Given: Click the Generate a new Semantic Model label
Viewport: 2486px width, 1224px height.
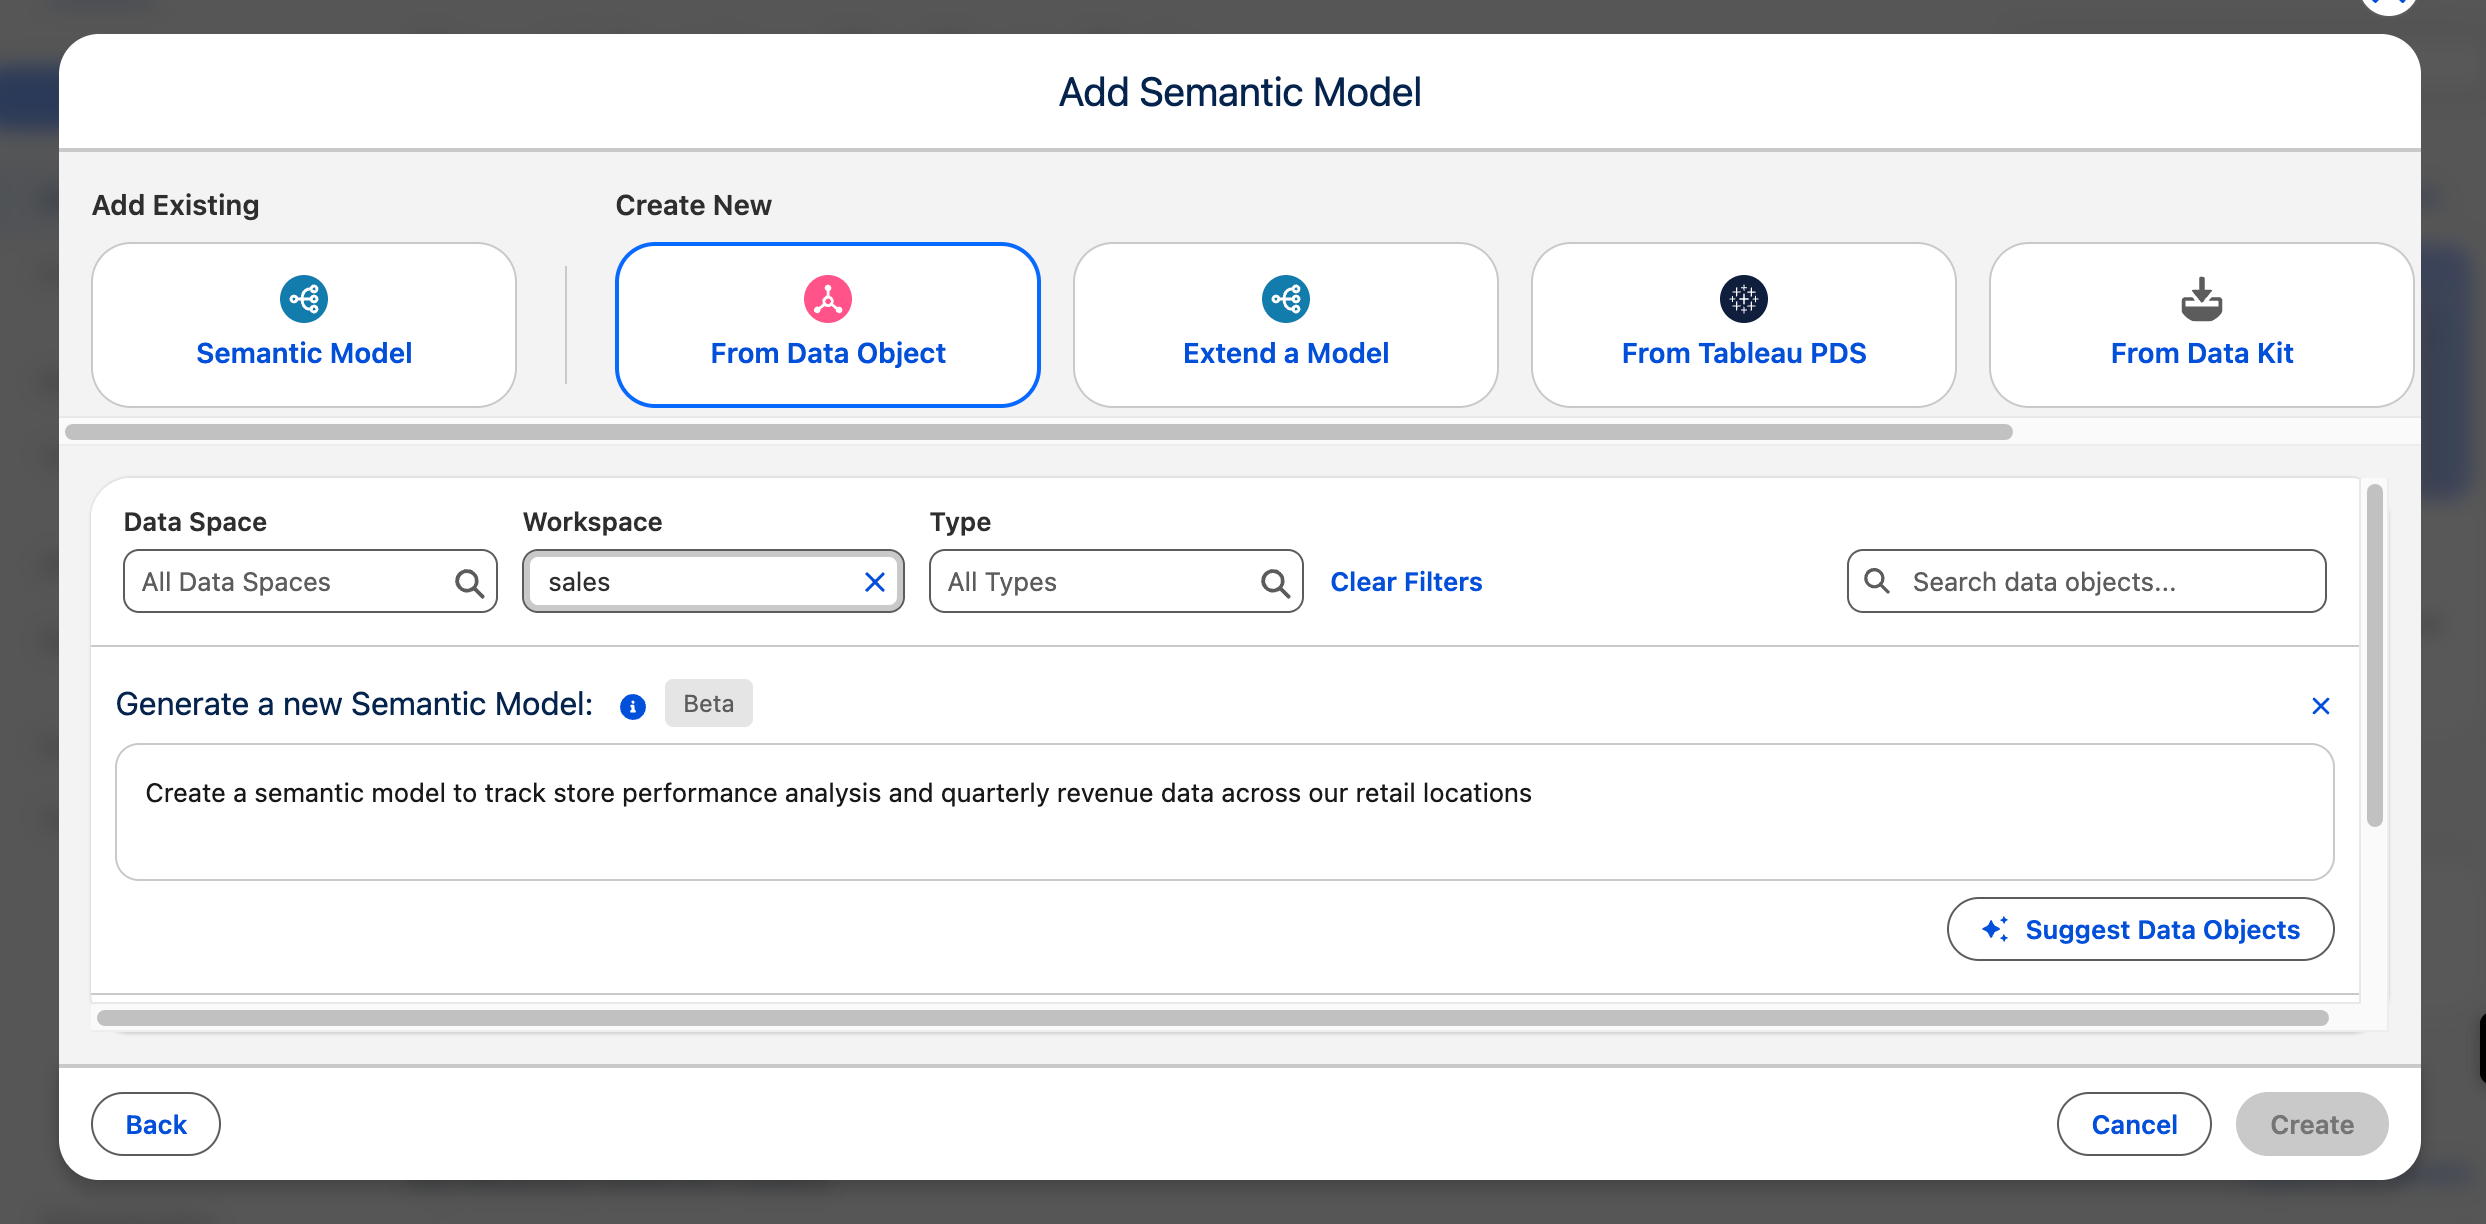Looking at the screenshot, I should click(x=355, y=704).
